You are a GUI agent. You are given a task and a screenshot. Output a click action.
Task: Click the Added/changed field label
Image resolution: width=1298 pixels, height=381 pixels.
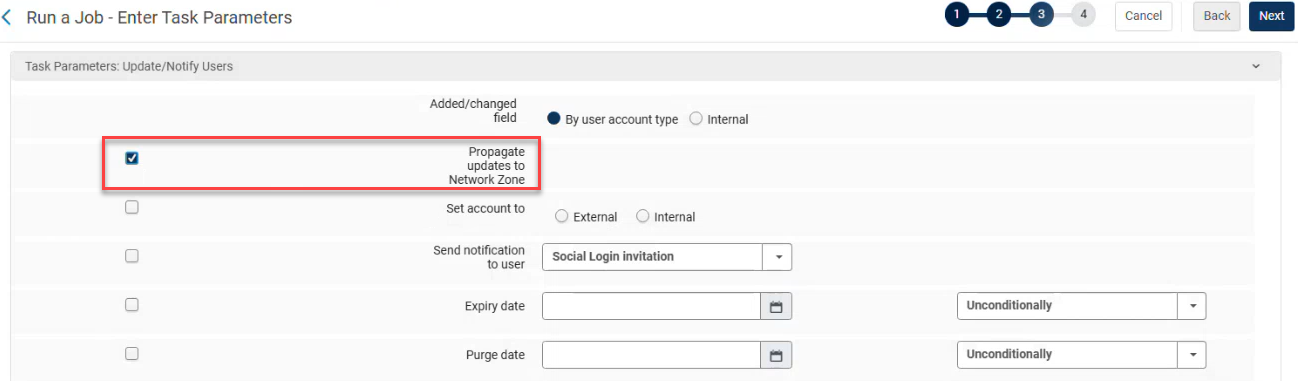pos(473,111)
